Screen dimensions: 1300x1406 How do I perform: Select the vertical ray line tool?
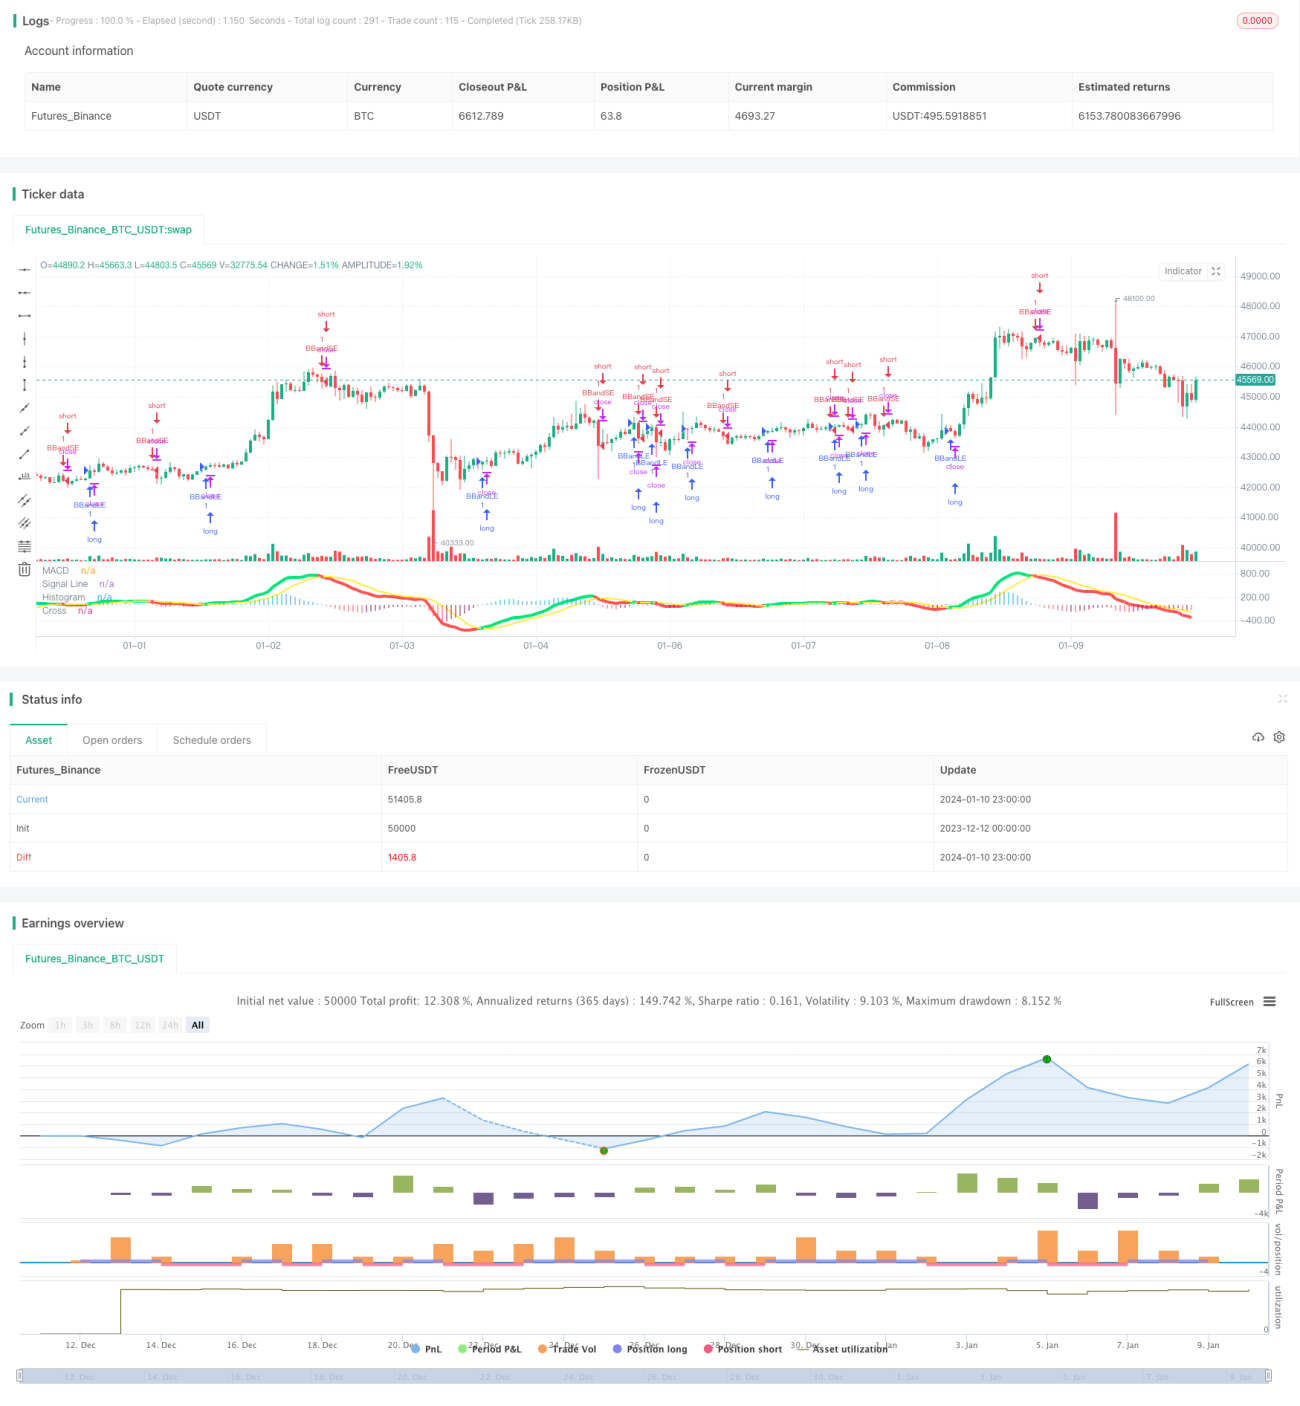24,361
